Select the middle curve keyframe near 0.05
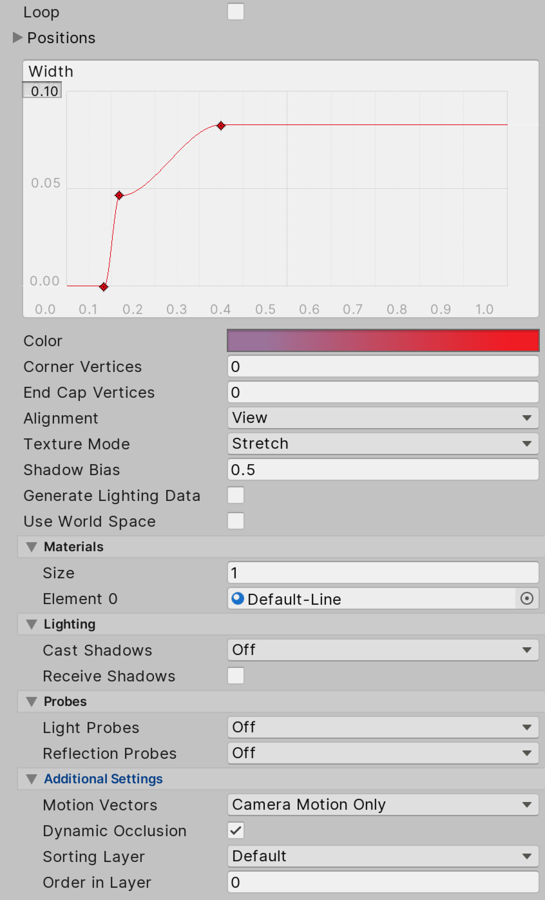The height and width of the screenshot is (900, 545). click(119, 195)
